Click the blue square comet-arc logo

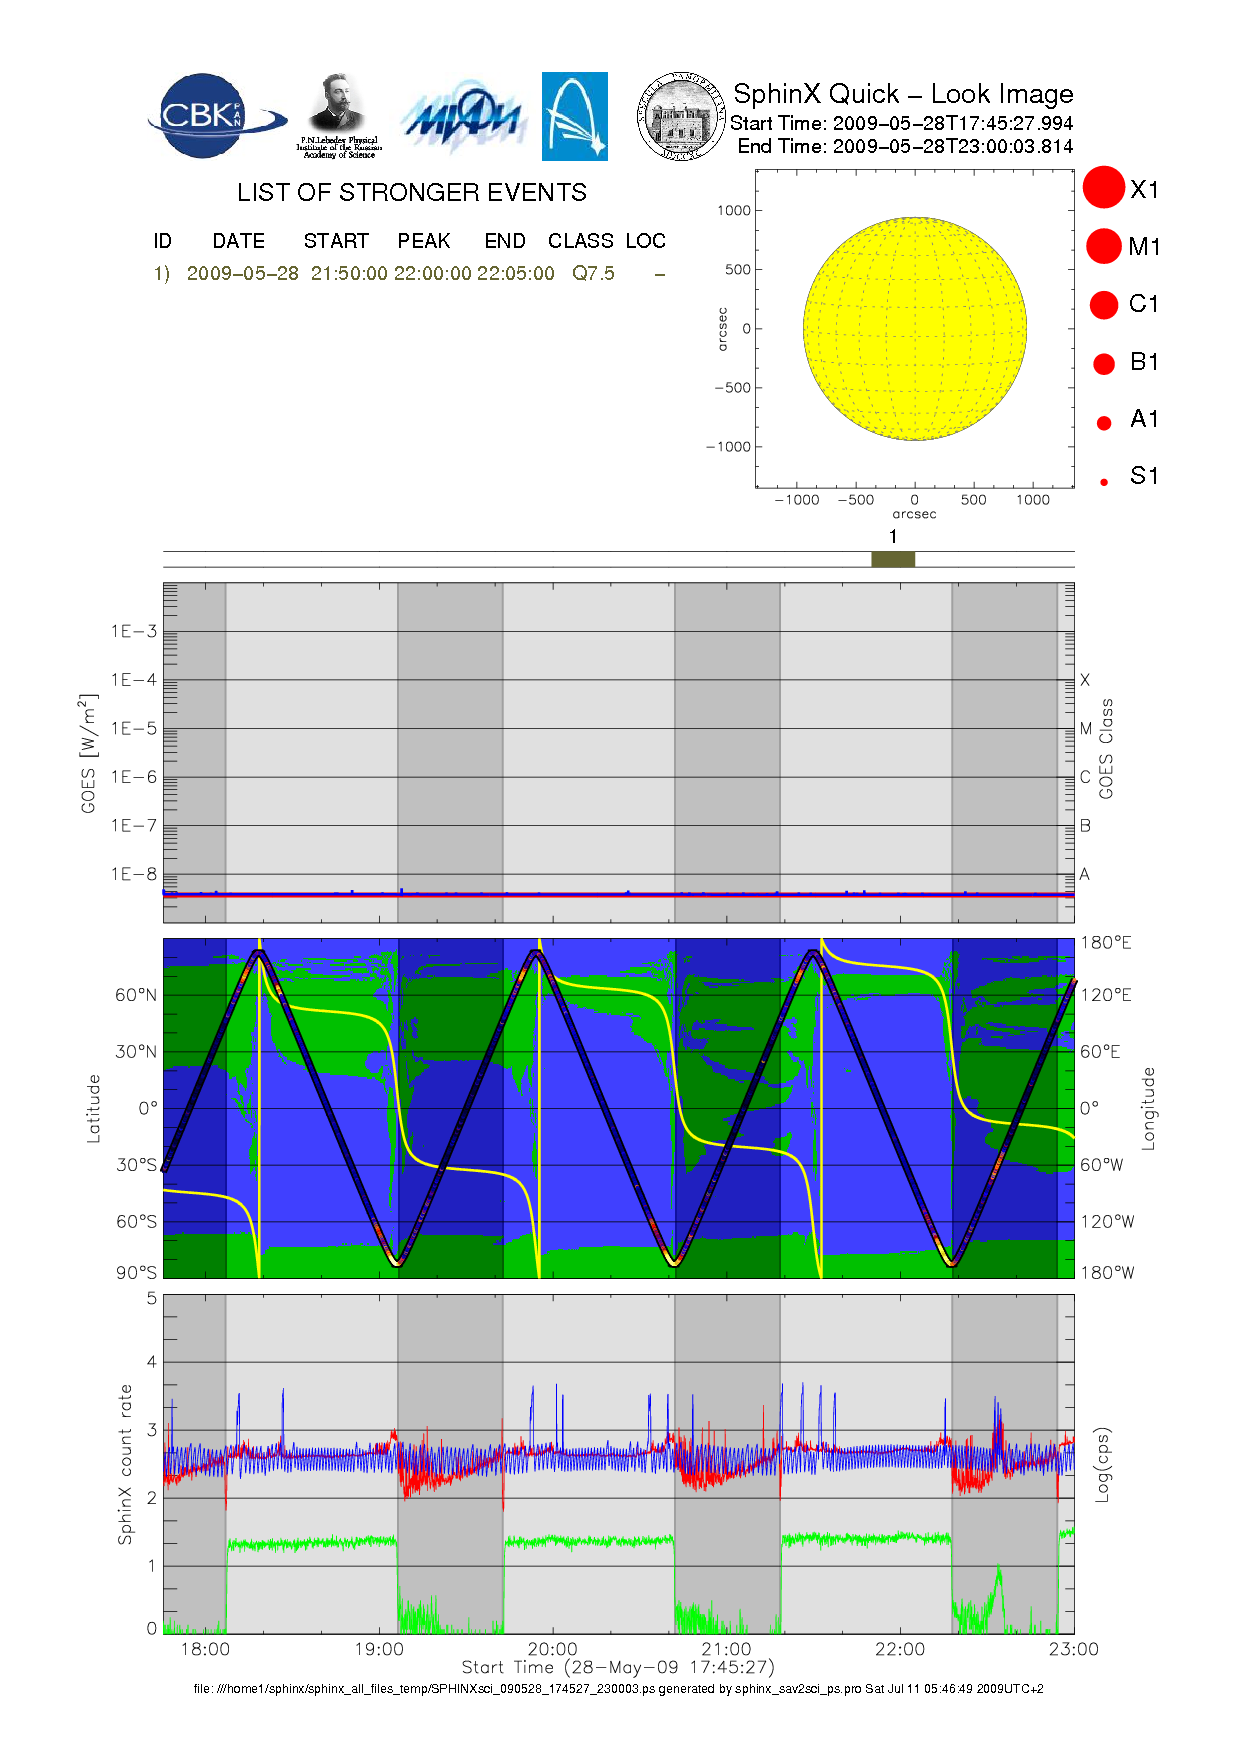pos(574,116)
